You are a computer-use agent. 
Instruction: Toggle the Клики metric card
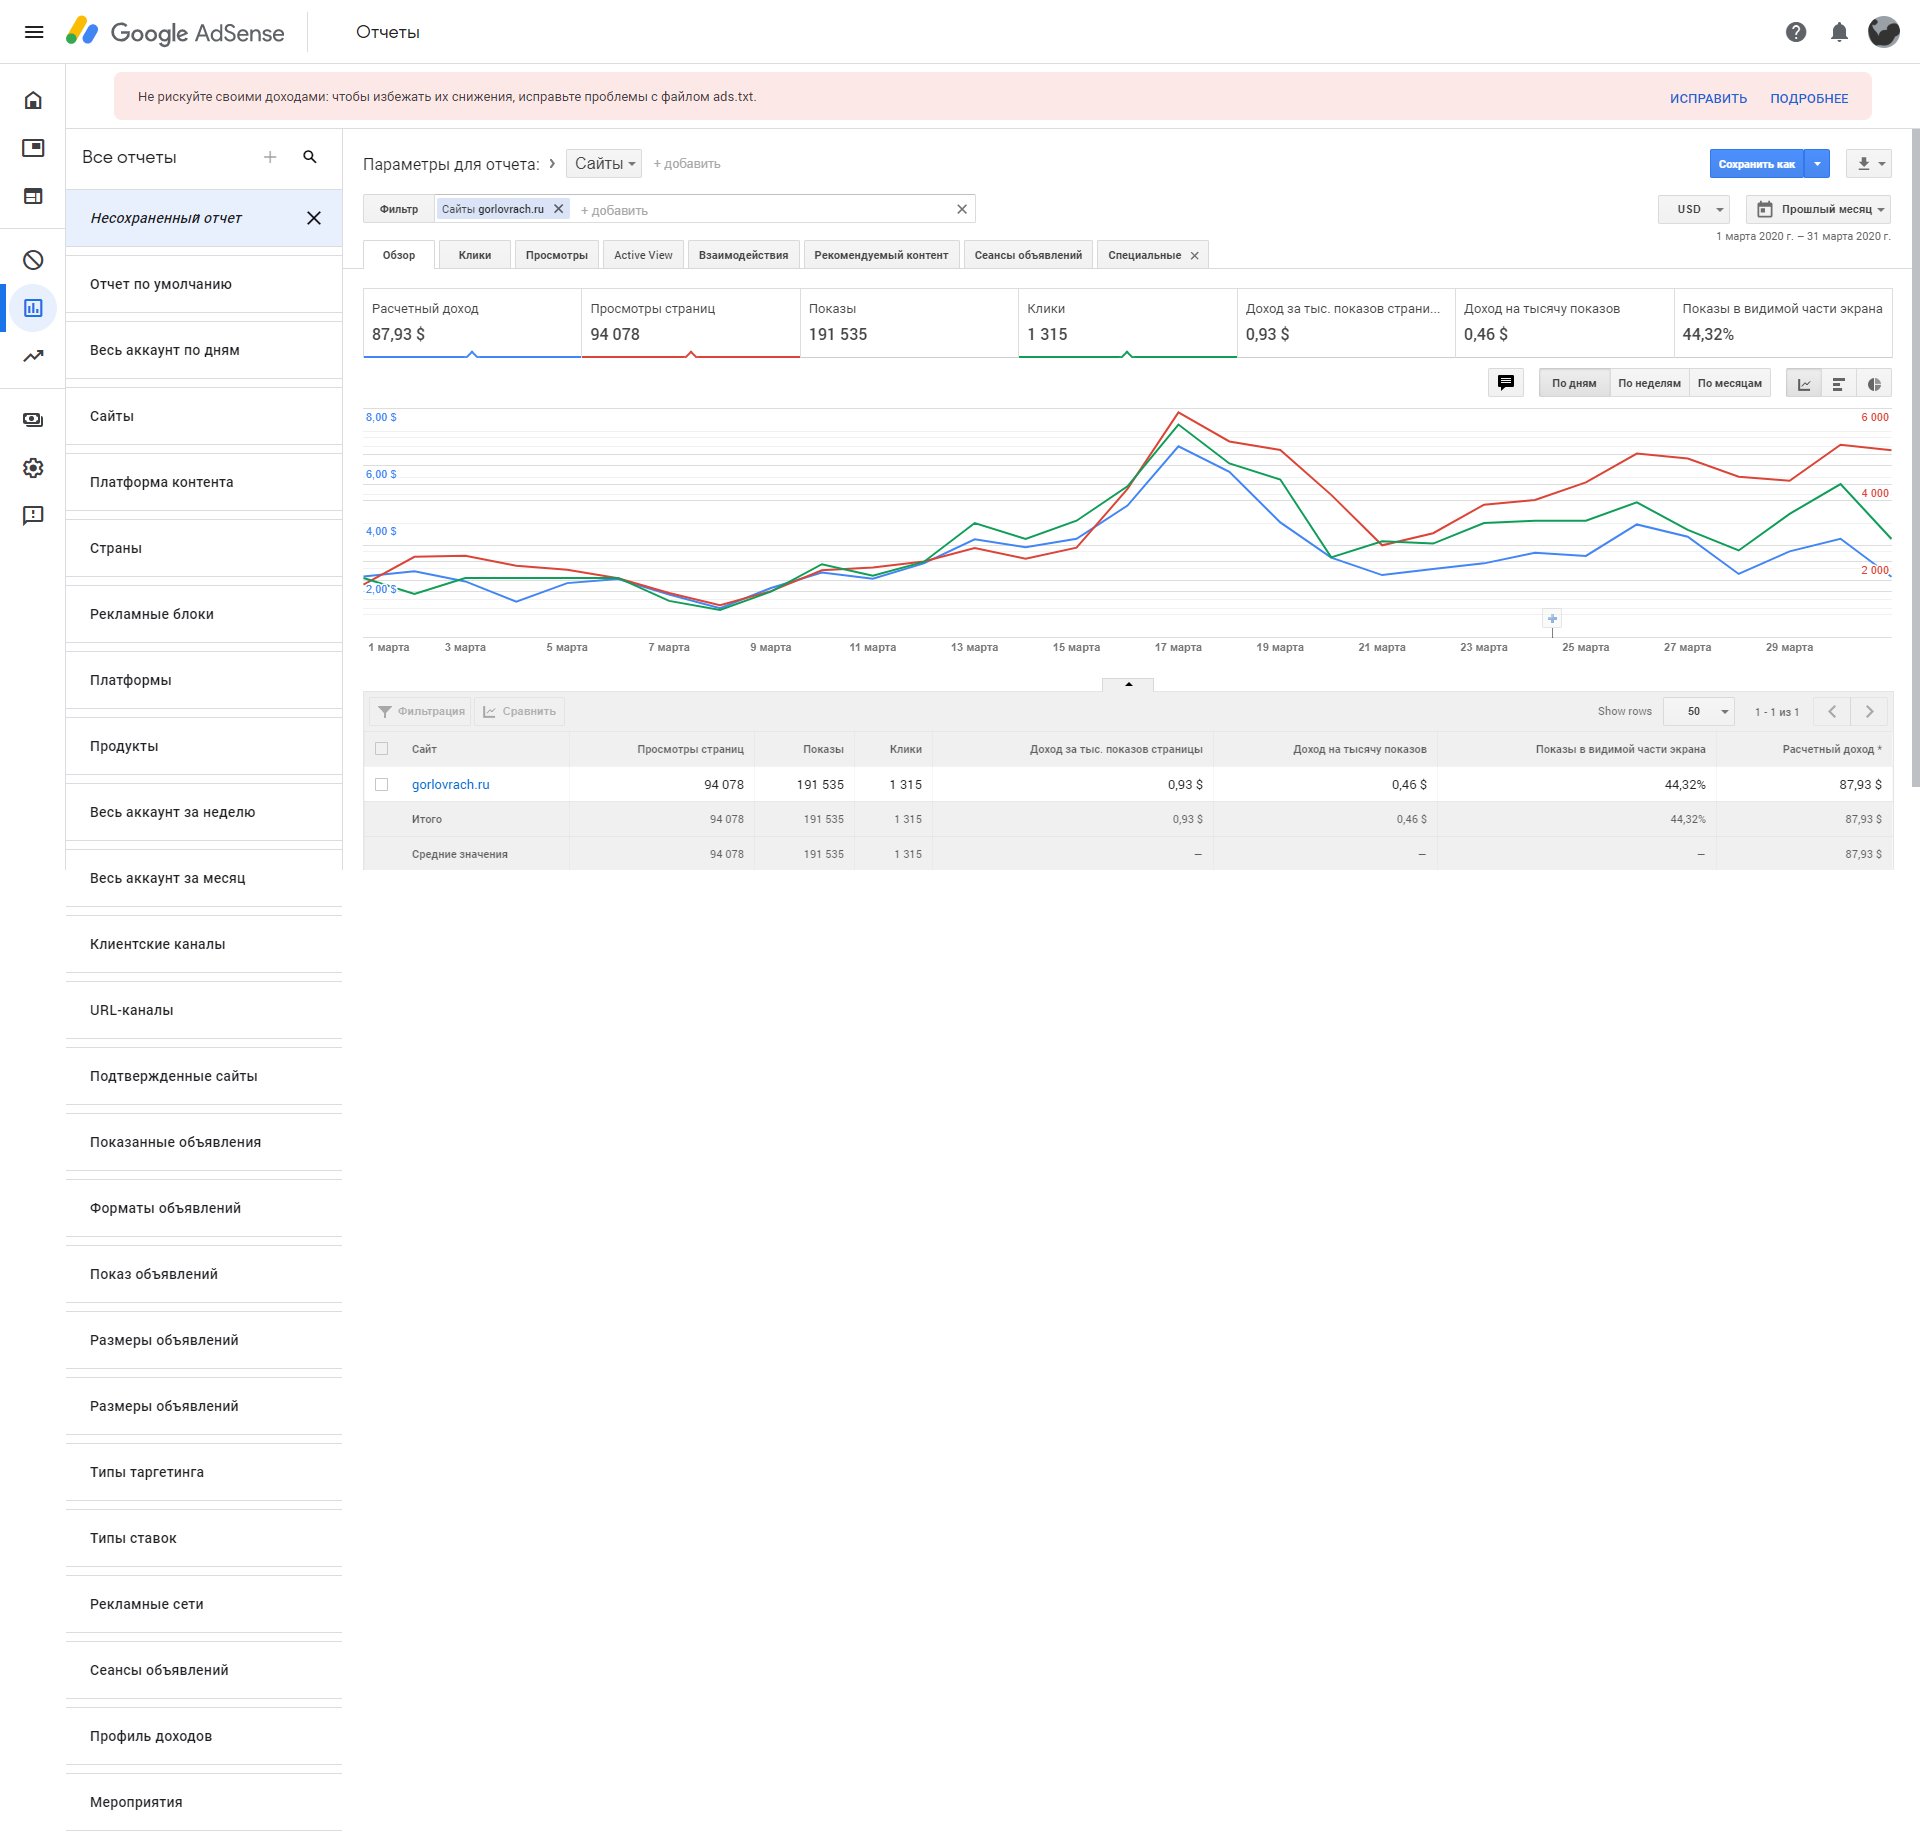click(x=1126, y=322)
